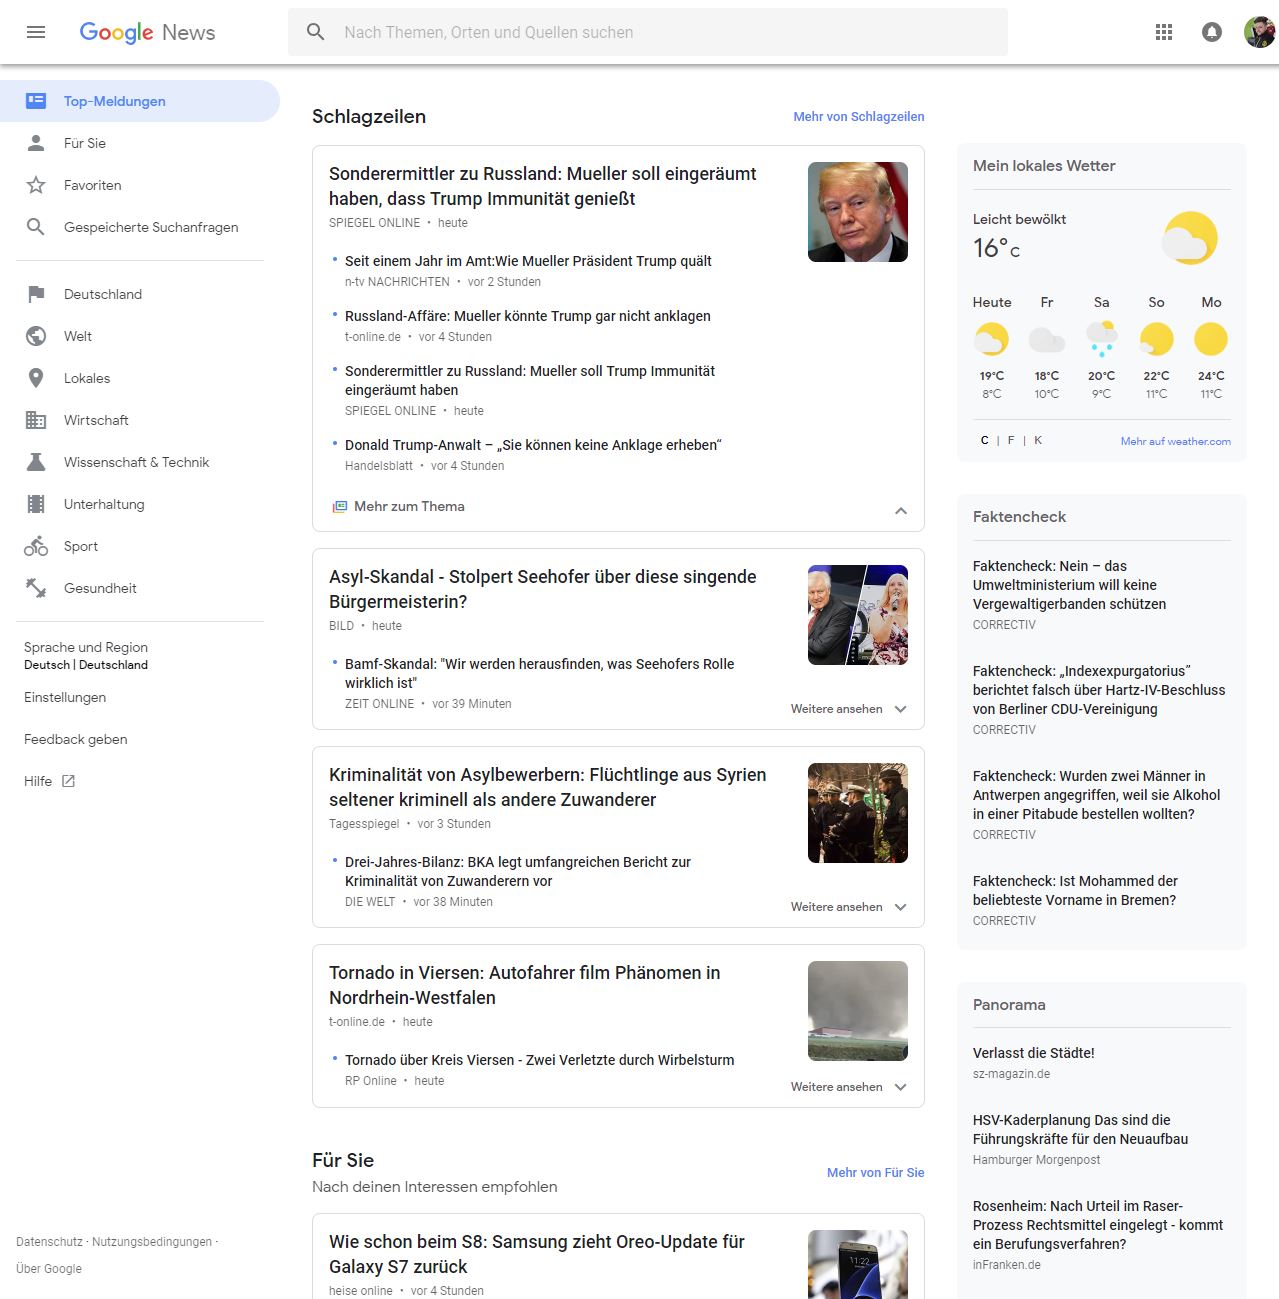Click the Top-Meldungen newspaper icon
The width and height of the screenshot is (1279, 1299).
coord(36,101)
